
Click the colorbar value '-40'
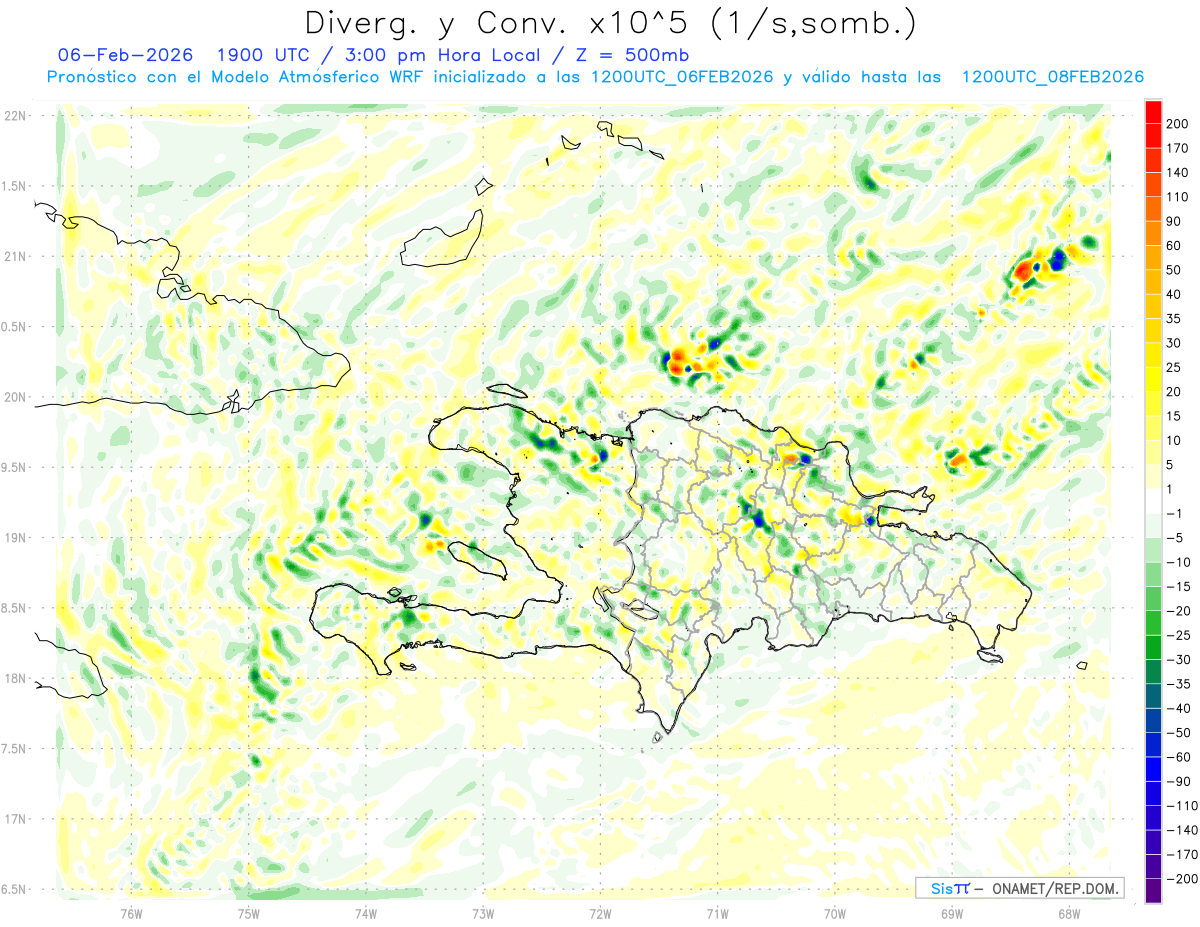point(1177,708)
